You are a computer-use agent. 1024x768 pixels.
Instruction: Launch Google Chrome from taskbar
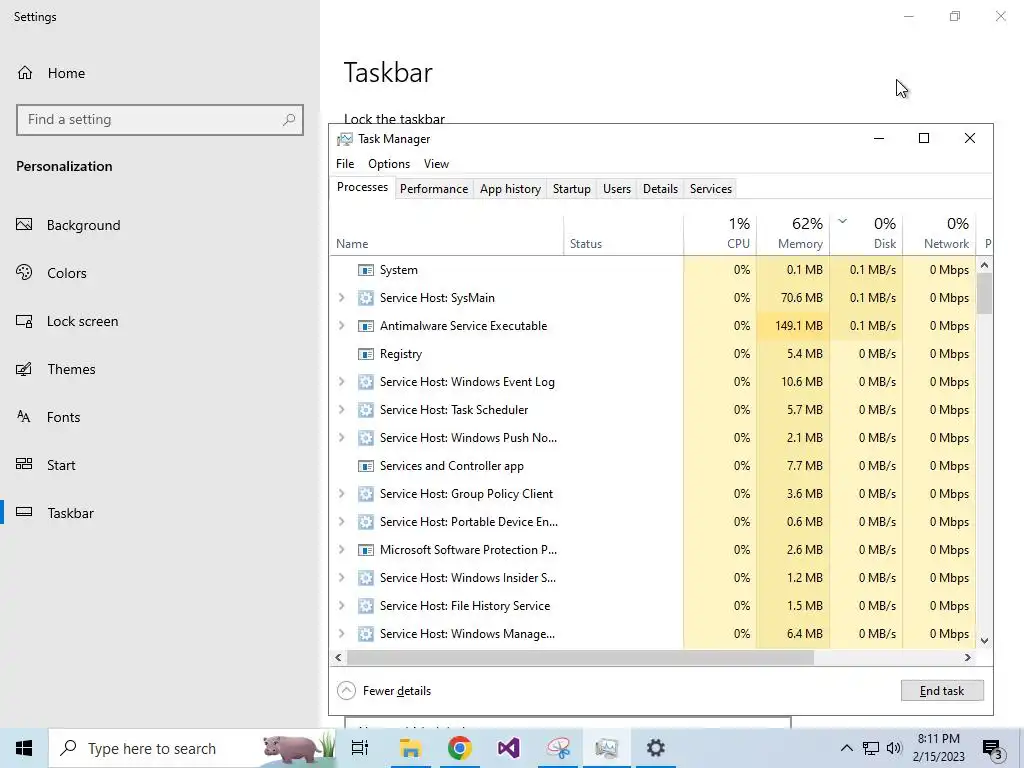(x=460, y=748)
